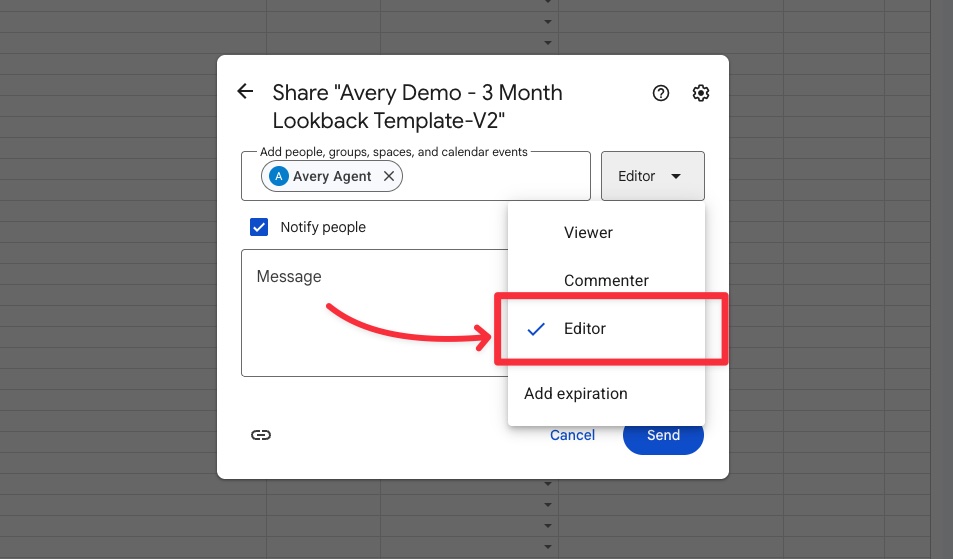Remove the Avery Agent chip
Screen dimensions: 953x559
coord(389,176)
